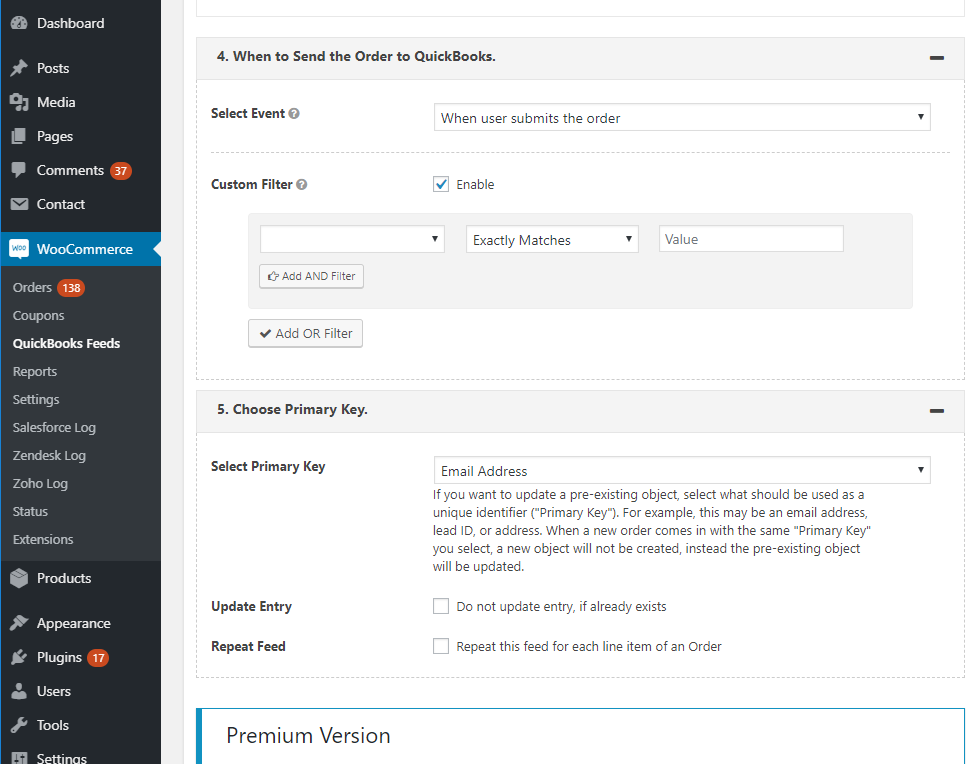Click the Plugins plug icon
Screen dimensions: 971x764
19,657
